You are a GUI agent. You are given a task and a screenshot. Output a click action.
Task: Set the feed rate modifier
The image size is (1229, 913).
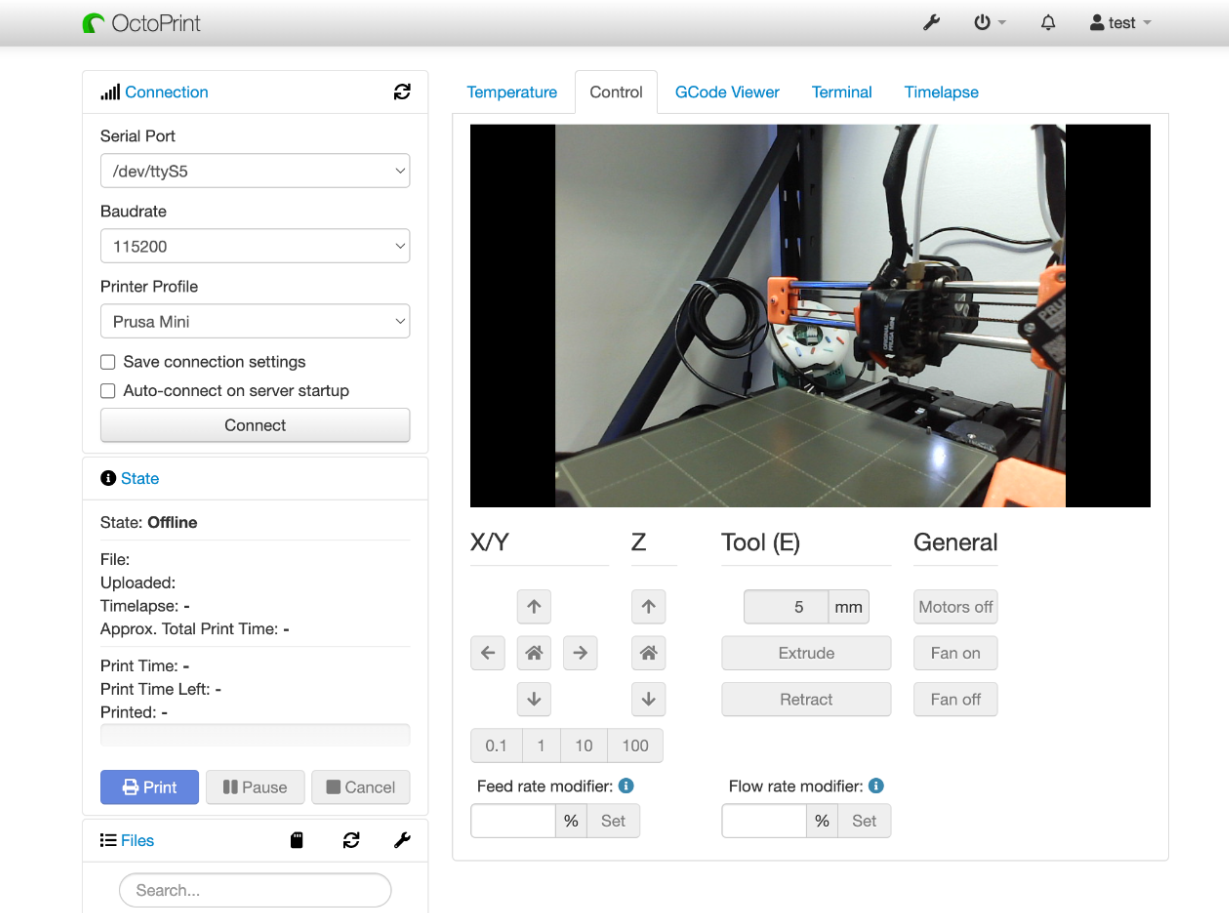click(613, 821)
